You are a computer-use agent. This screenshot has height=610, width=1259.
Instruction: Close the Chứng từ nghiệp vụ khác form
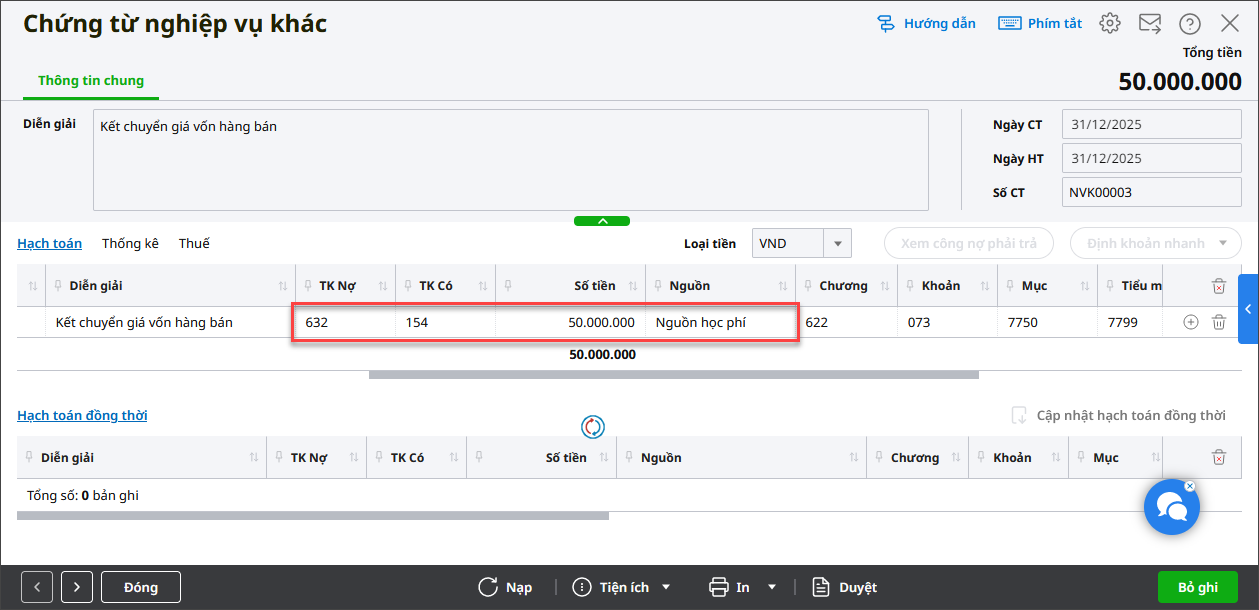coord(1230,23)
